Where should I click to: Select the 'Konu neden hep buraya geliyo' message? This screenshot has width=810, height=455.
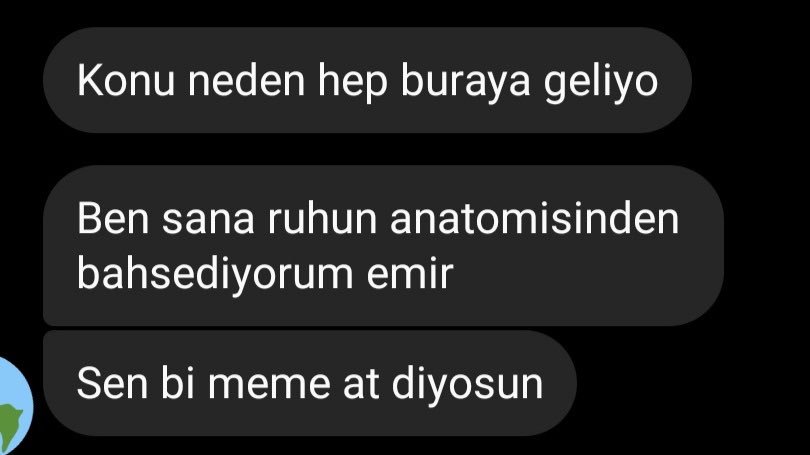367,80
